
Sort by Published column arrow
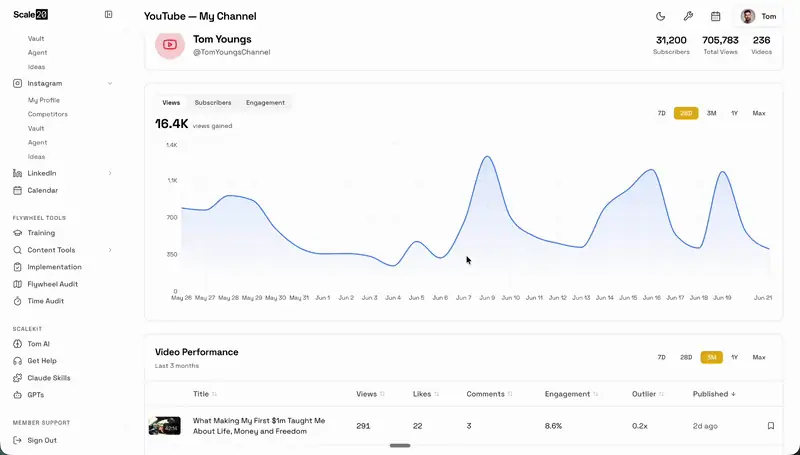[x=734, y=394]
